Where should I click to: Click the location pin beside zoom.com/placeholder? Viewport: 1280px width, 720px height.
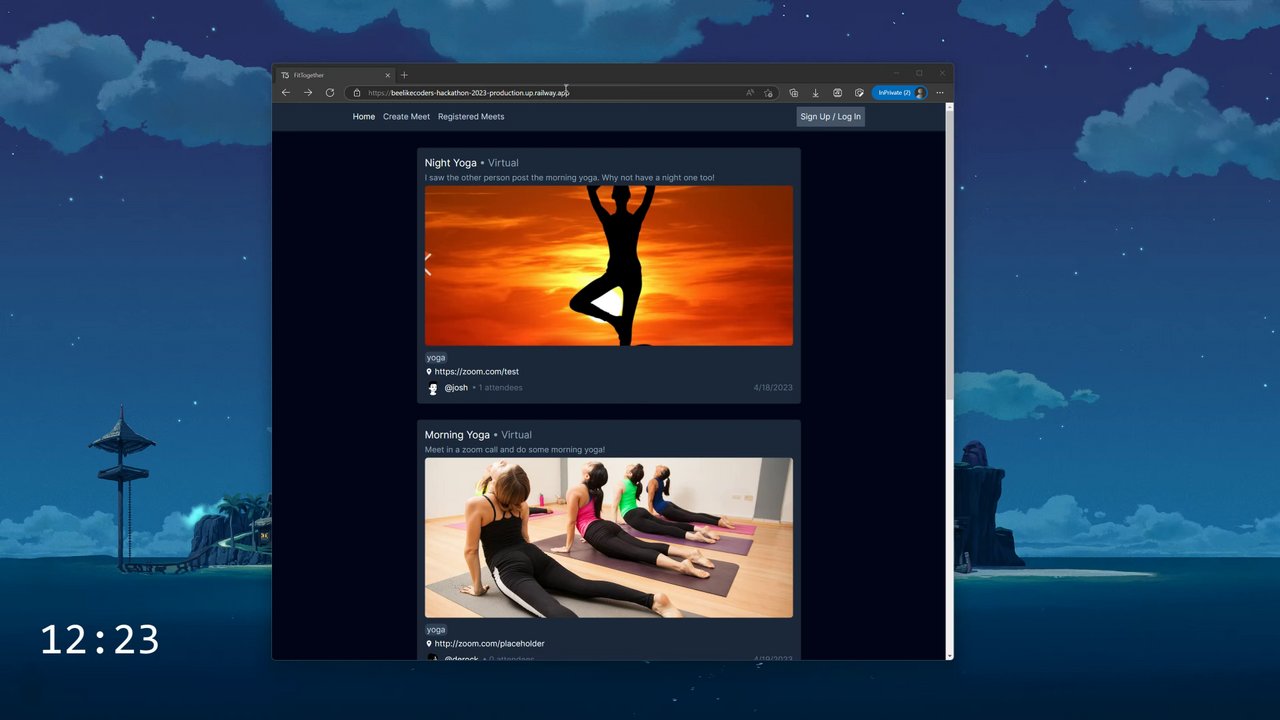[x=429, y=644]
